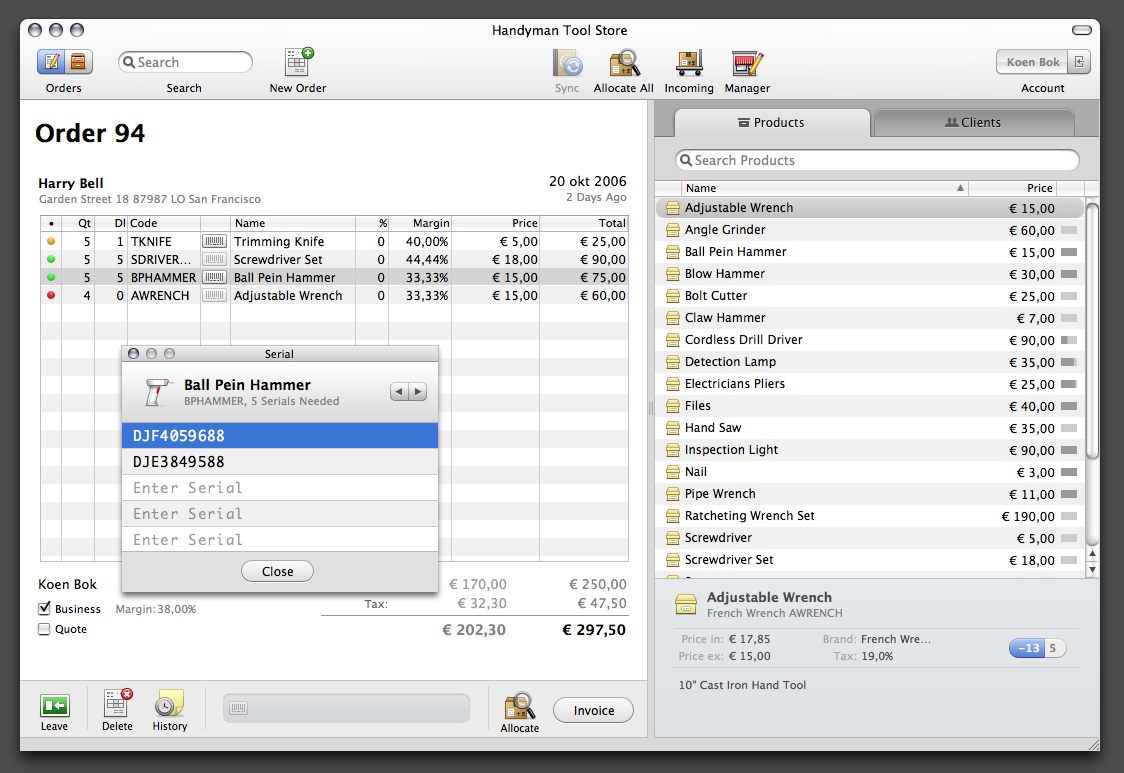
Task: Open the Allocate All tool
Action: (624, 63)
